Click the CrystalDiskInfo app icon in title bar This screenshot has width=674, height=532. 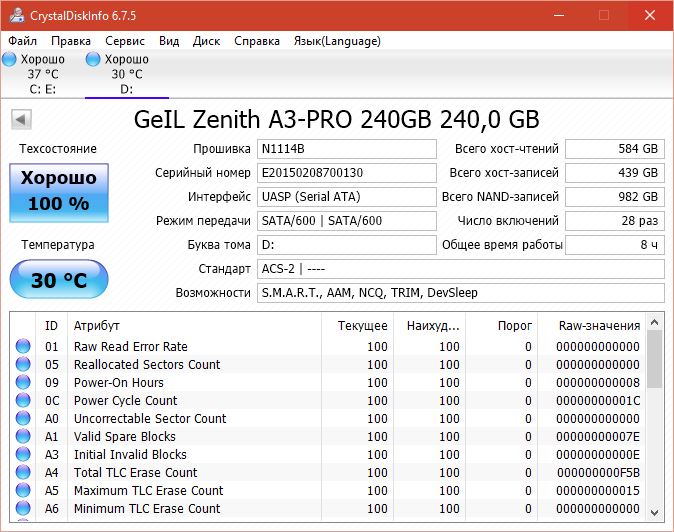[17, 15]
